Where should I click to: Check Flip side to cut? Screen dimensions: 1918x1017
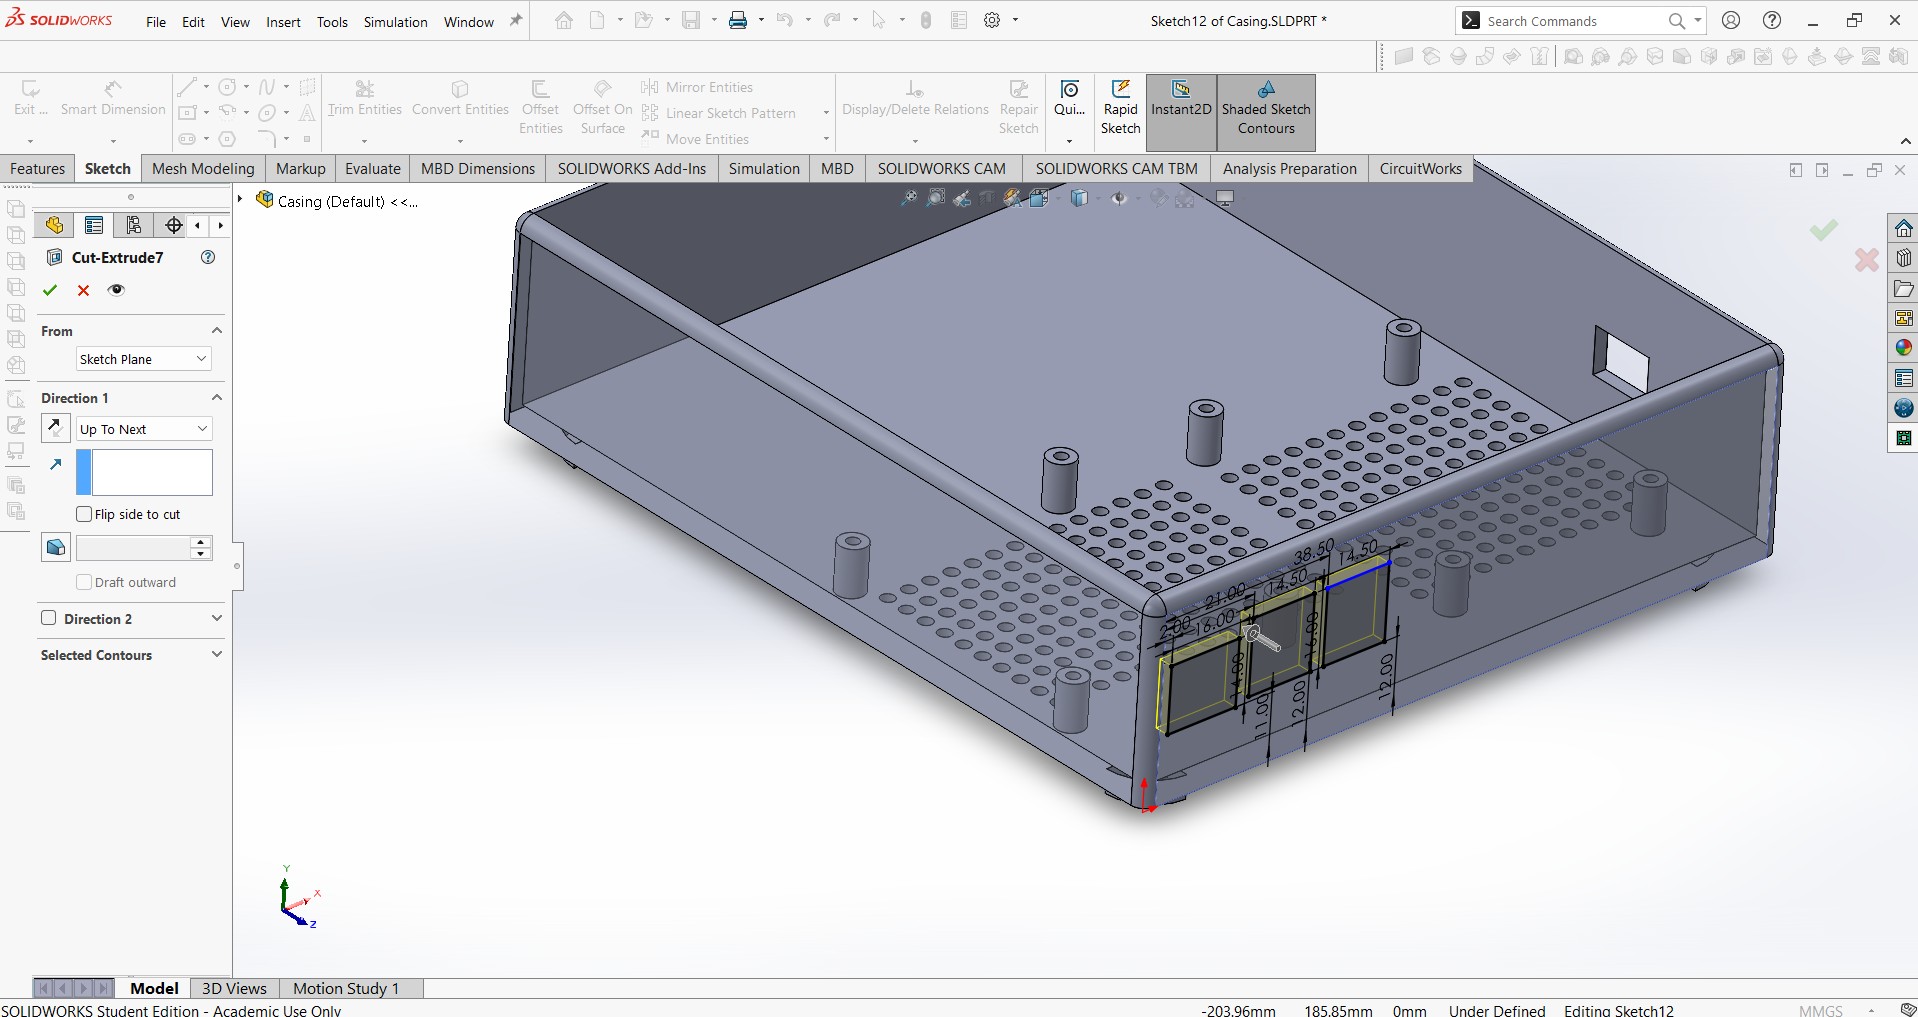pos(84,514)
